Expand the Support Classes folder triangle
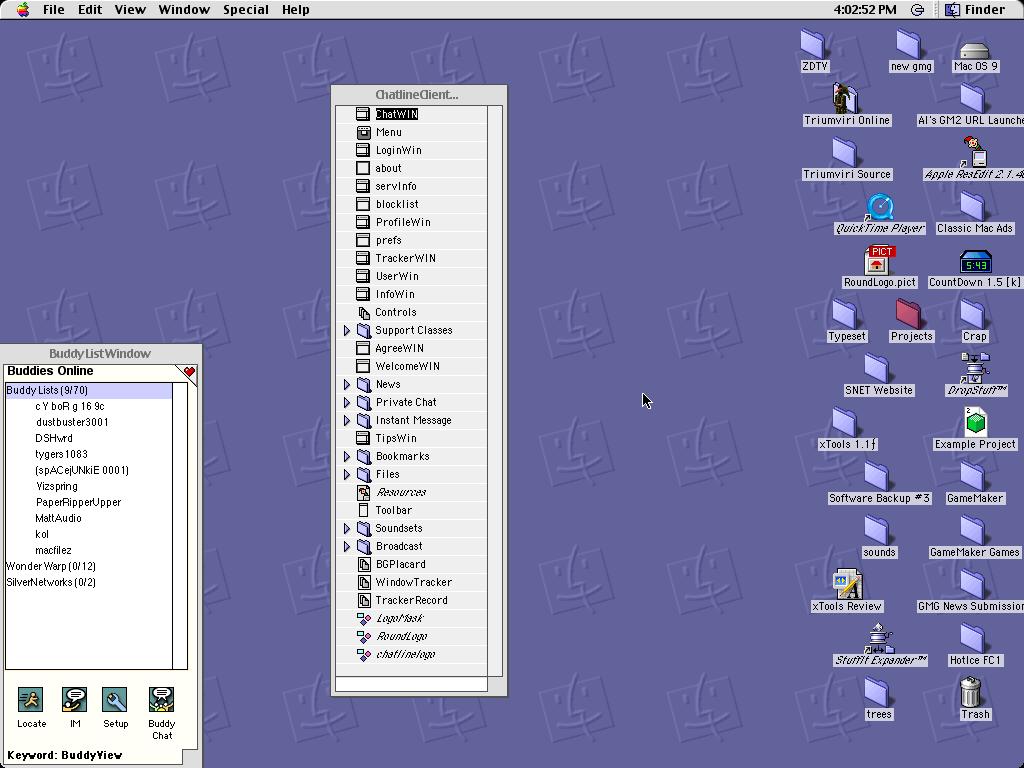Image resolution: width=1024 pixels, height=768 pixels. point(347,330)
